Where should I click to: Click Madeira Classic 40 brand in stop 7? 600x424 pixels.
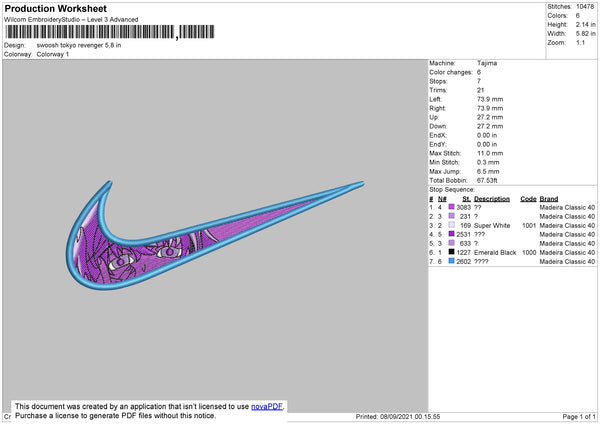tap(567, 261)
